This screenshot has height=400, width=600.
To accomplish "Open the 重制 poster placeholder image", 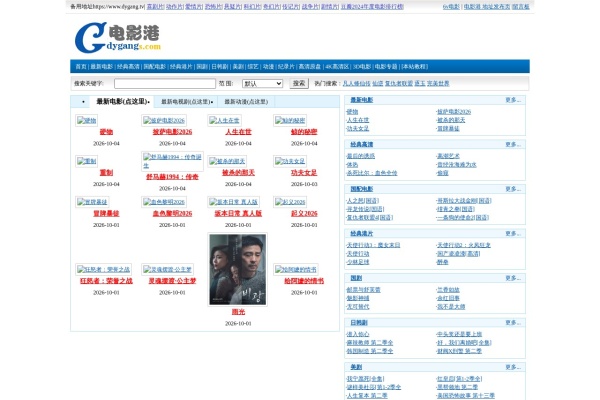I will click(x=86, y=161).
